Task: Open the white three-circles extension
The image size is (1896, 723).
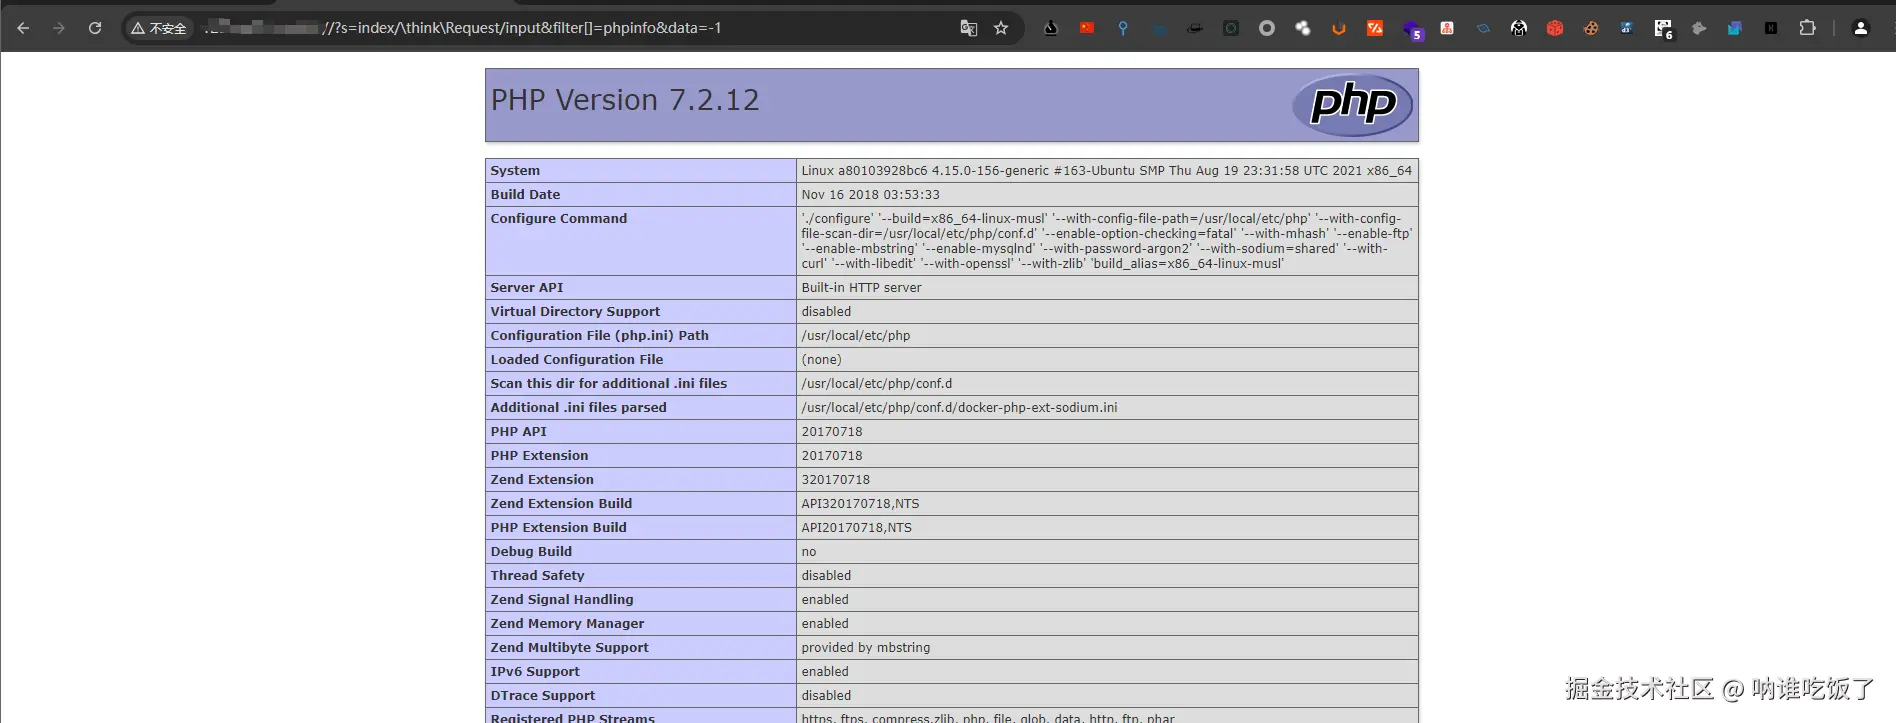Action: 1303,28
